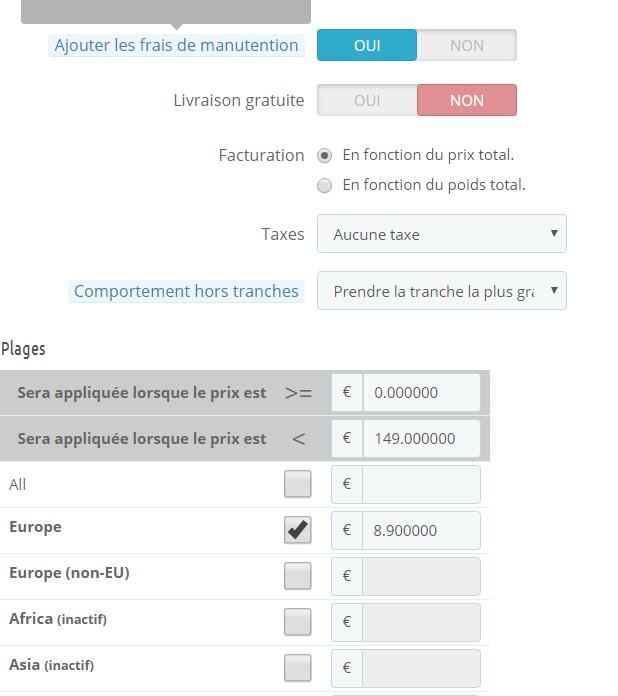Click the Europe price field 8.900000

421,530
